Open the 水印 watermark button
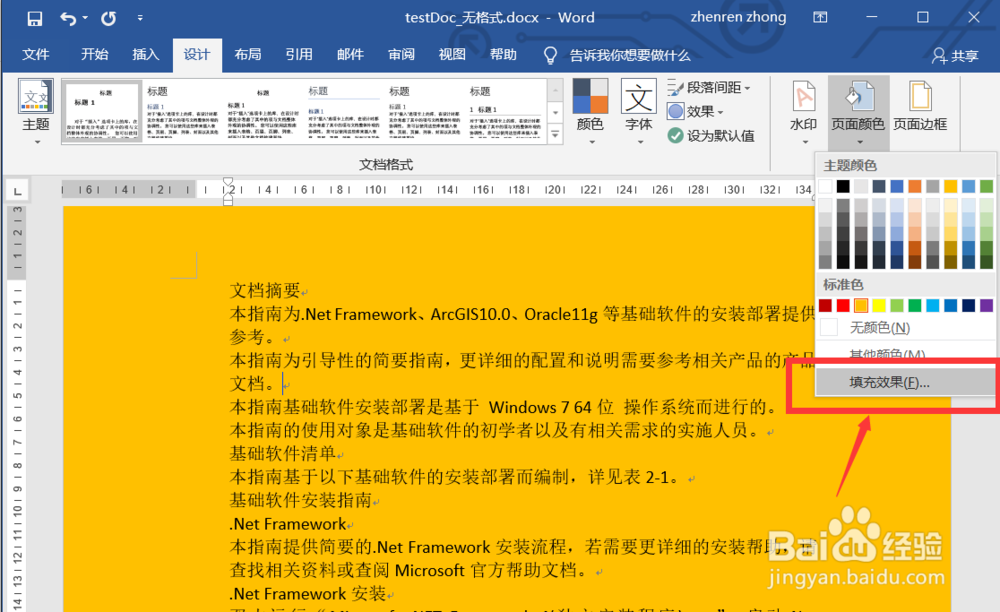Screen dimensions: 1000x612 tap(804, 112)
